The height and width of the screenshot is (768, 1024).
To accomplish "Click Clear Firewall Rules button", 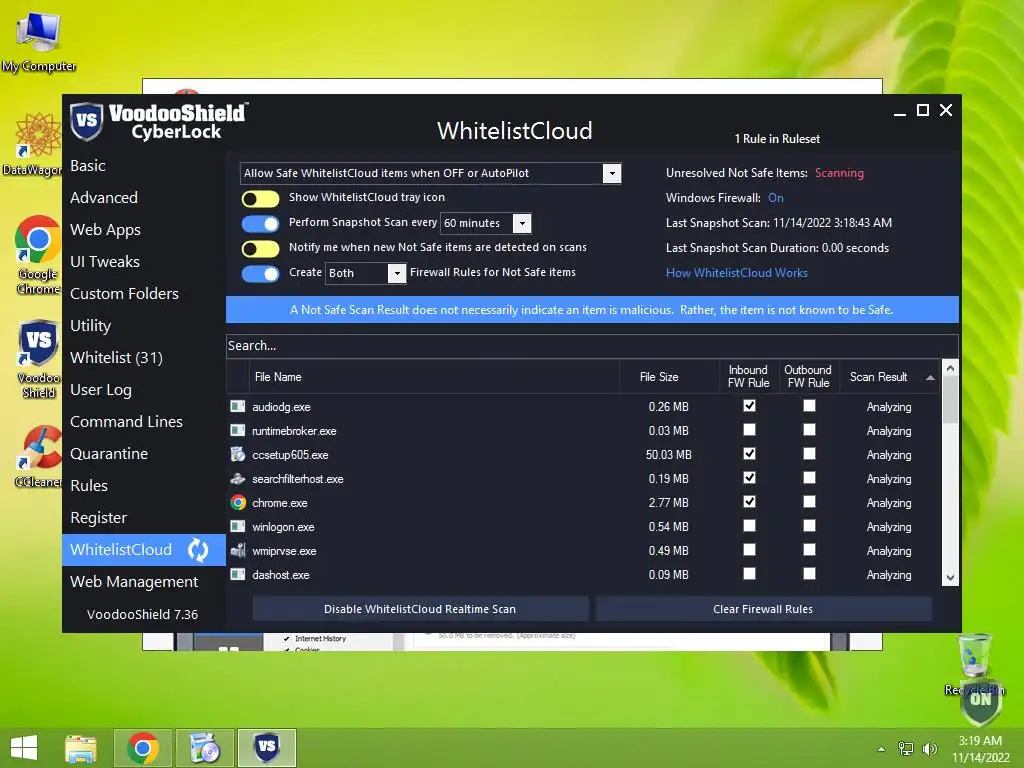I will [763, 609].
